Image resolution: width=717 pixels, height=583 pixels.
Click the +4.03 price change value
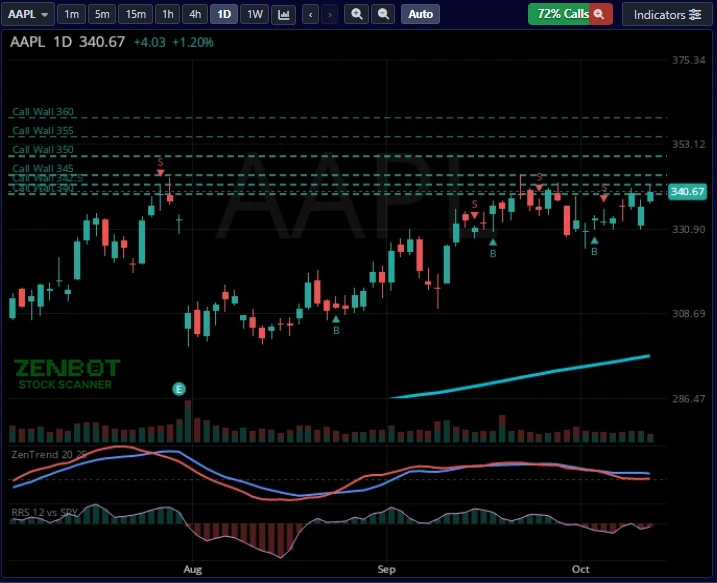150,43
